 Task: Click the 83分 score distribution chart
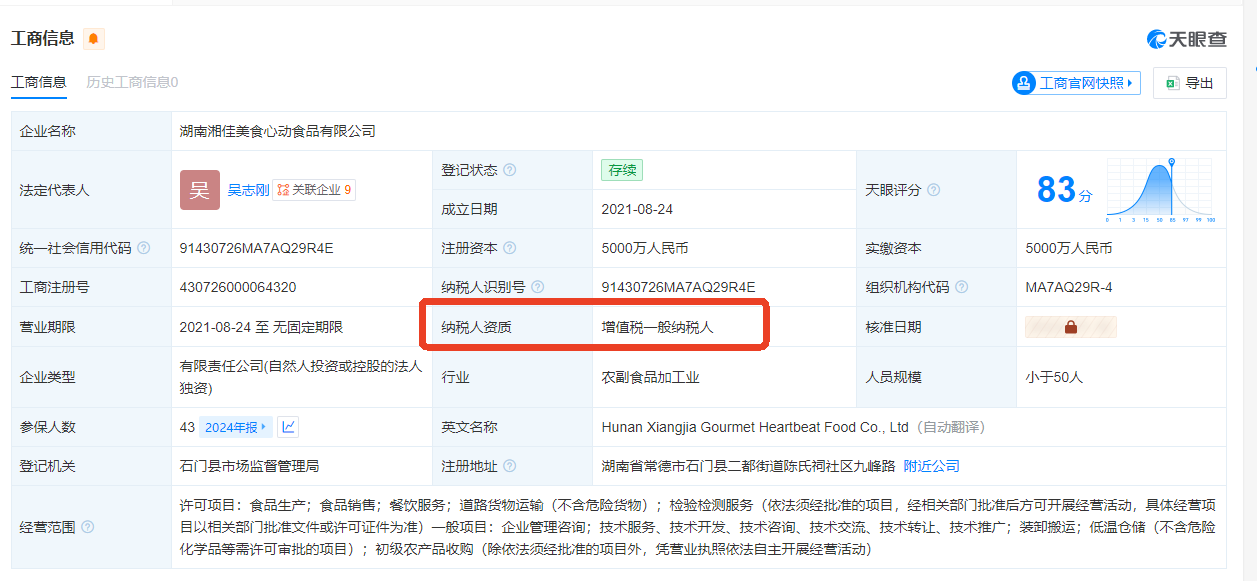[1159, 190]
